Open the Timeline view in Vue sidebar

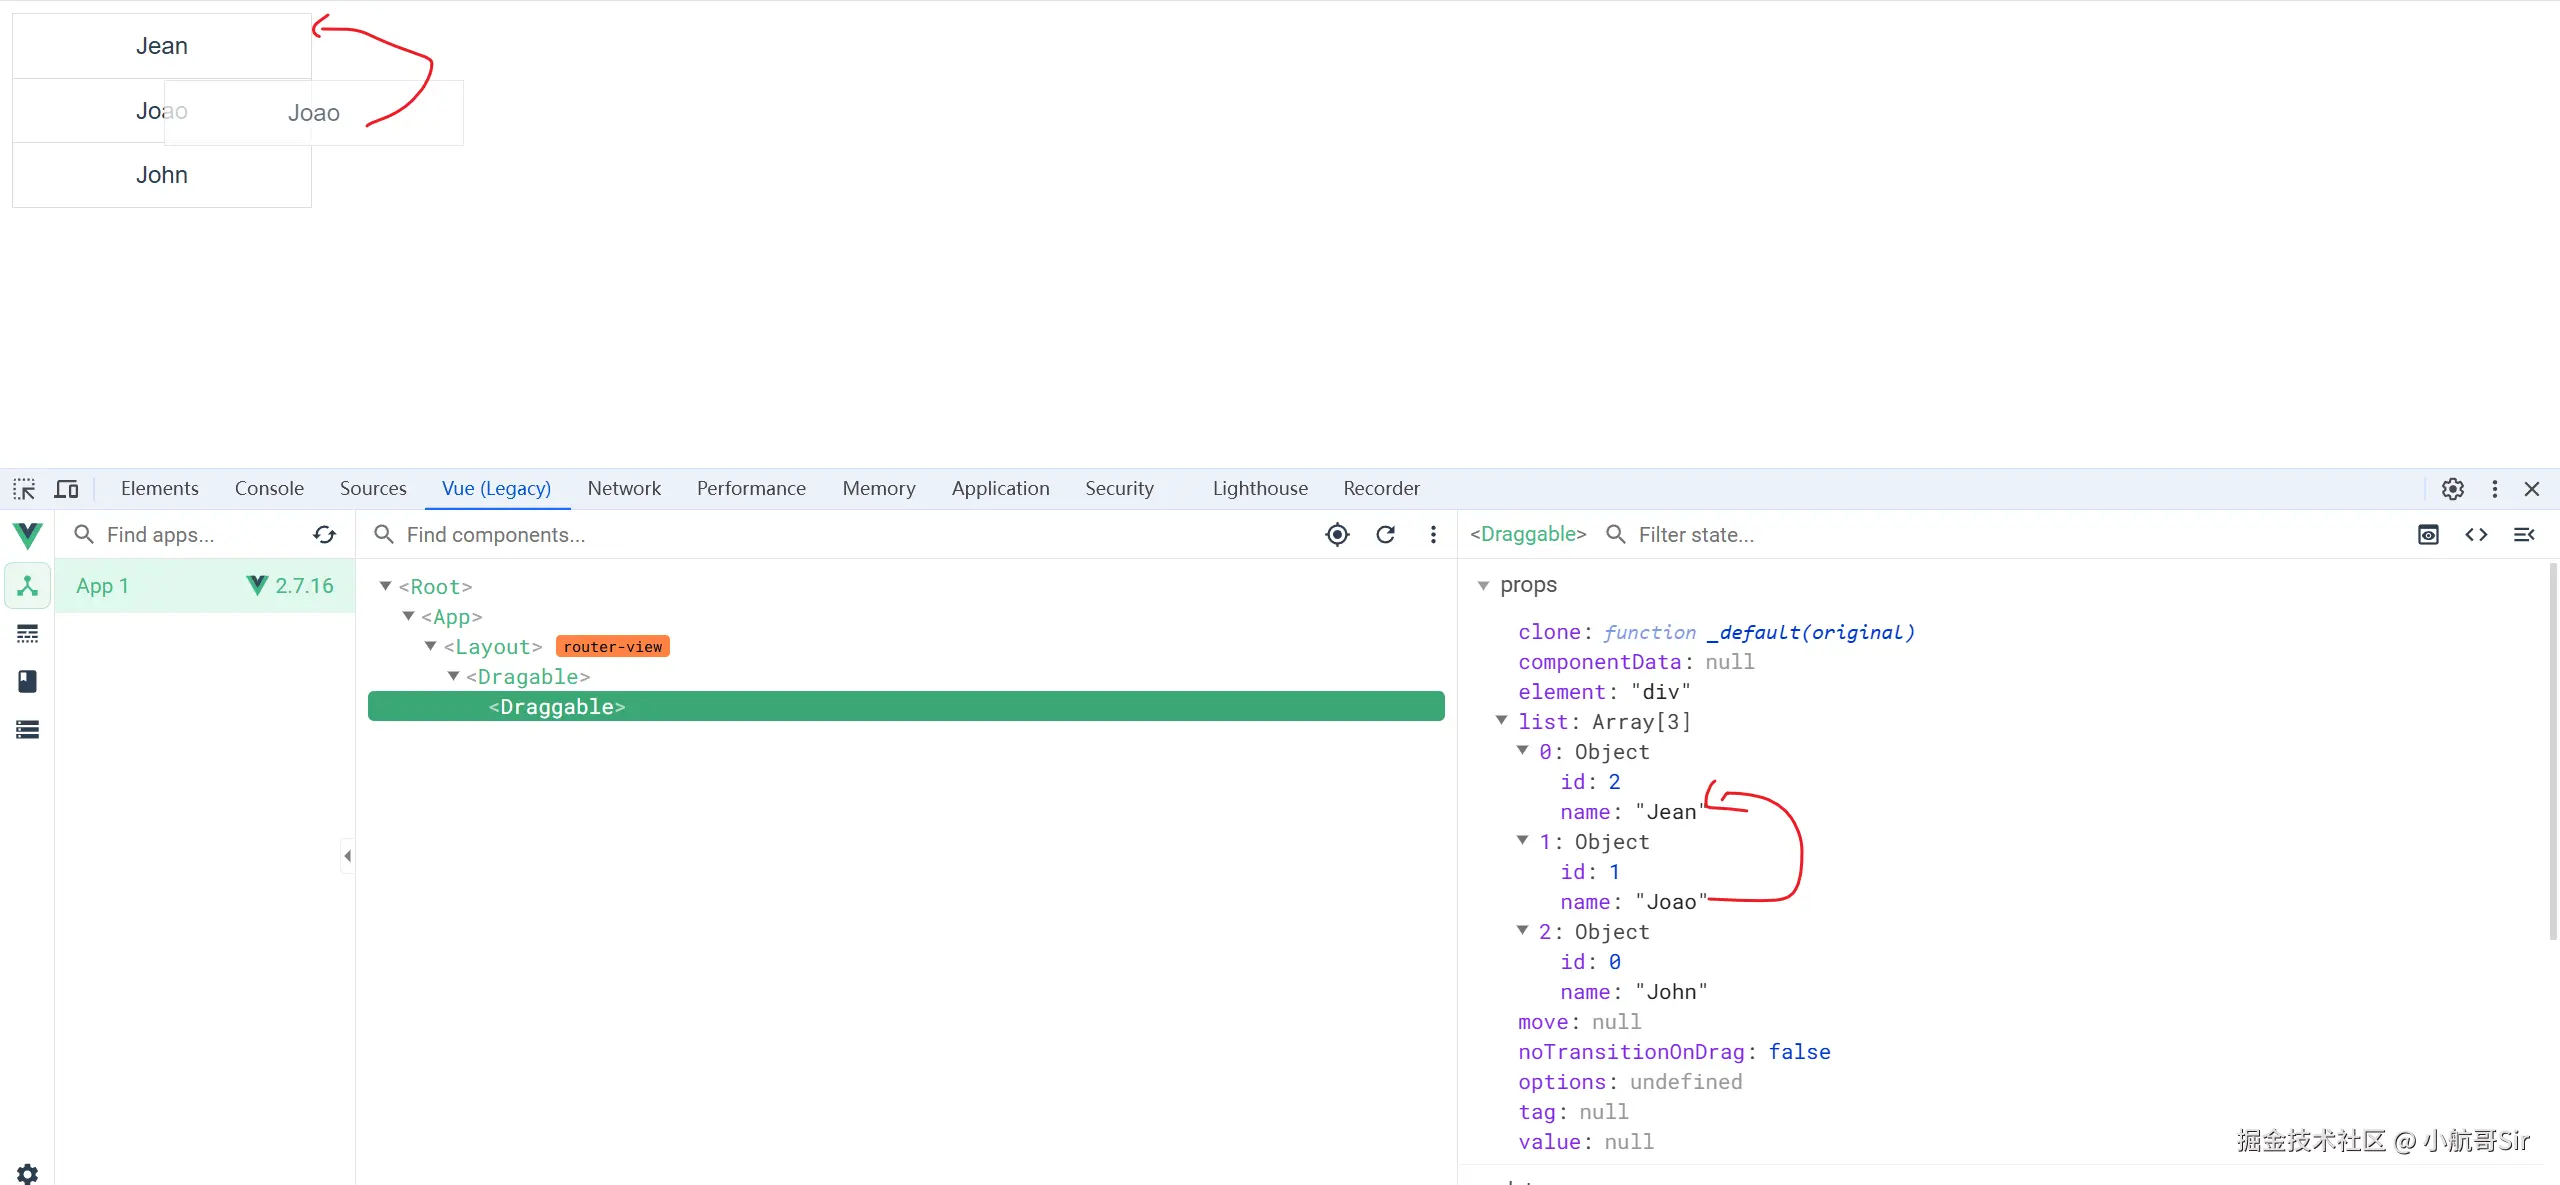pos(27,634)
